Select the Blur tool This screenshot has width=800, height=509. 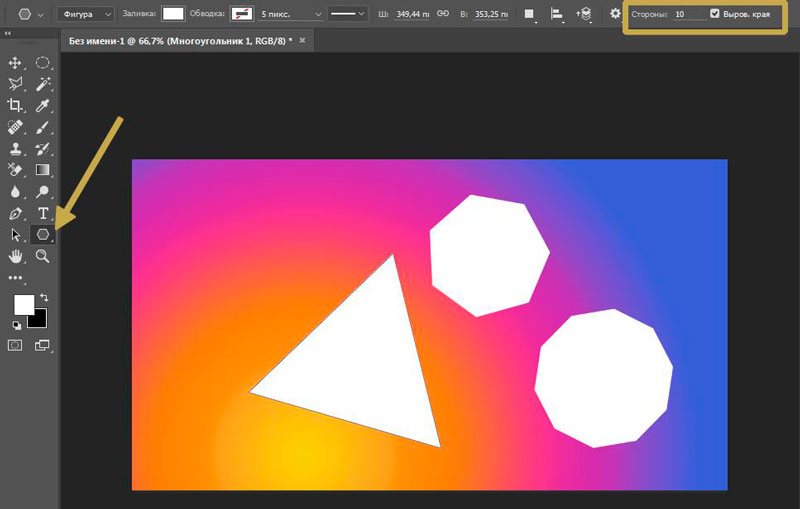[x=15, y=191]
